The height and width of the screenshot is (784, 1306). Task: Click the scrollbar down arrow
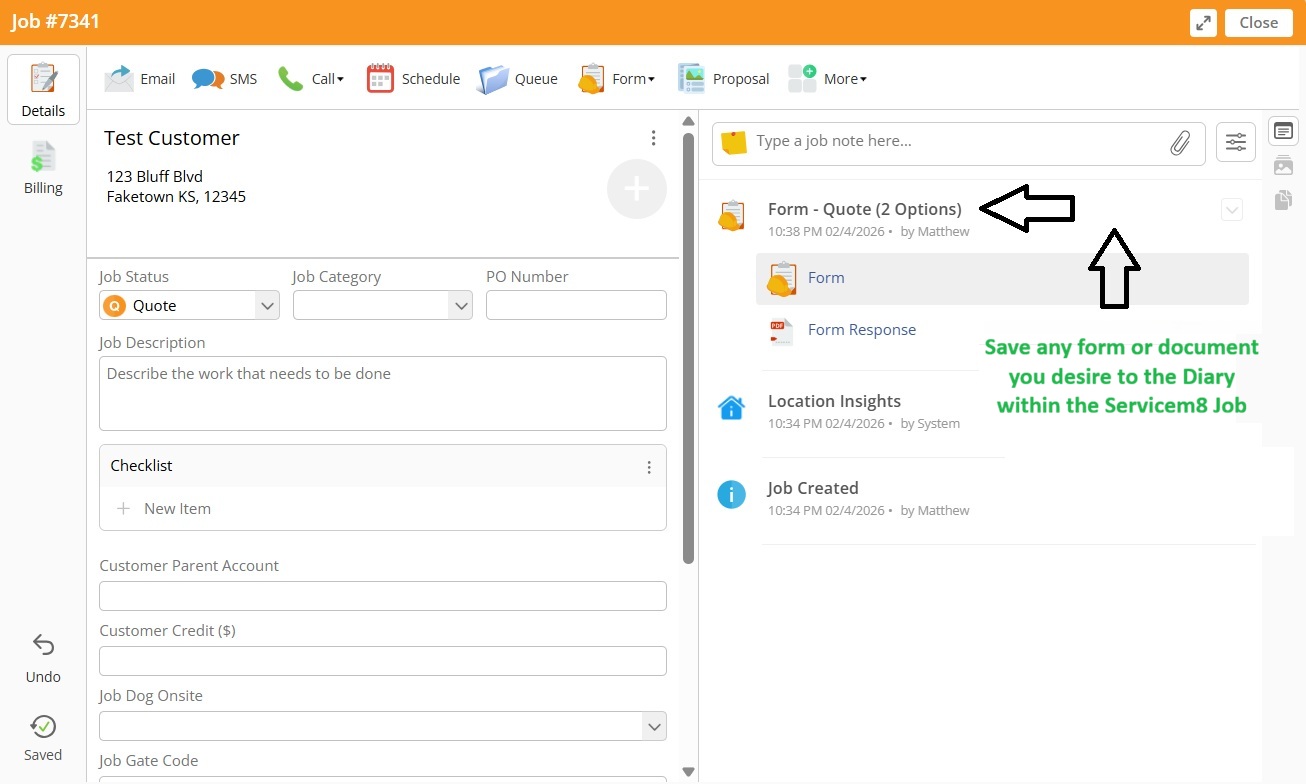click(x=688, y=771)
